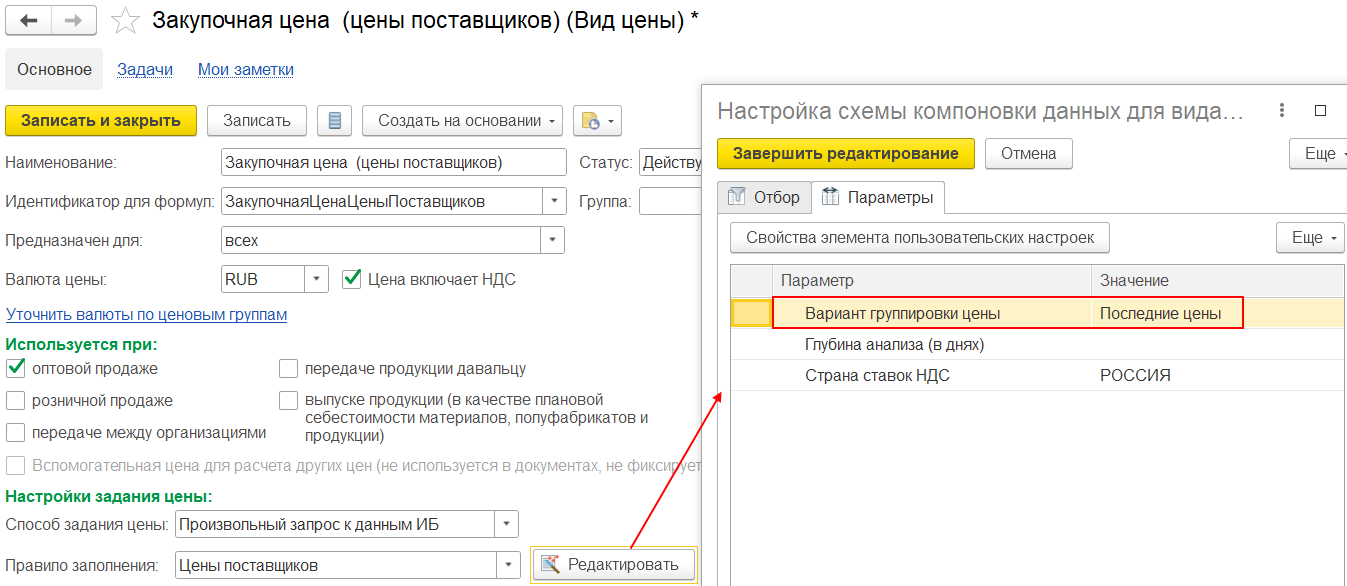Maximize the settings dialog with the square icon
Image resolution: width=1347 pixels, height=586 pixels.
pyautogui.click(x=1320, y=111)
